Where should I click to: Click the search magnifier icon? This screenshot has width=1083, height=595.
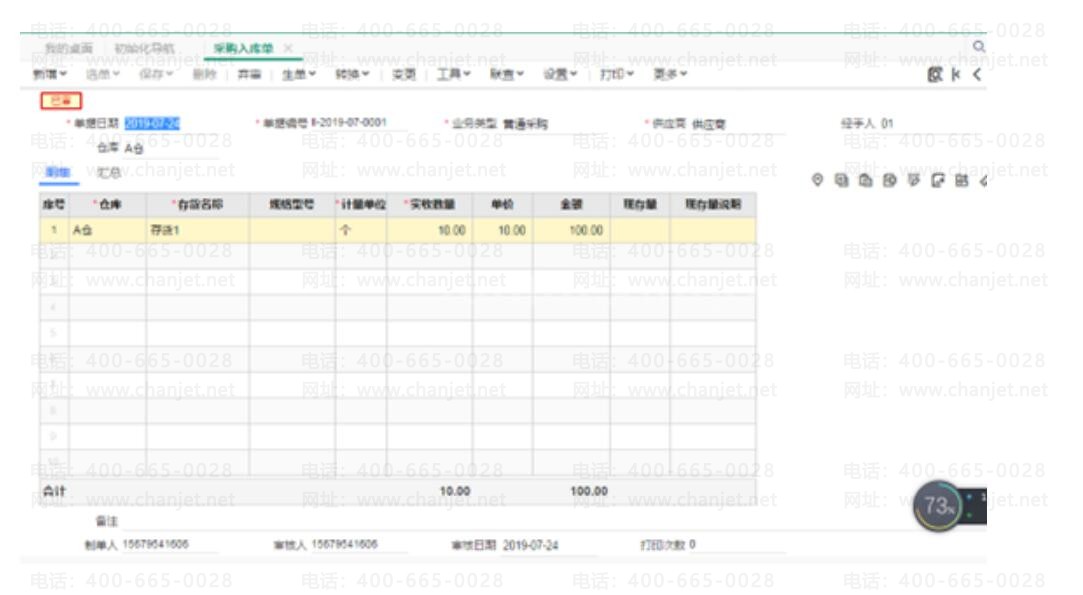point(979,46)
